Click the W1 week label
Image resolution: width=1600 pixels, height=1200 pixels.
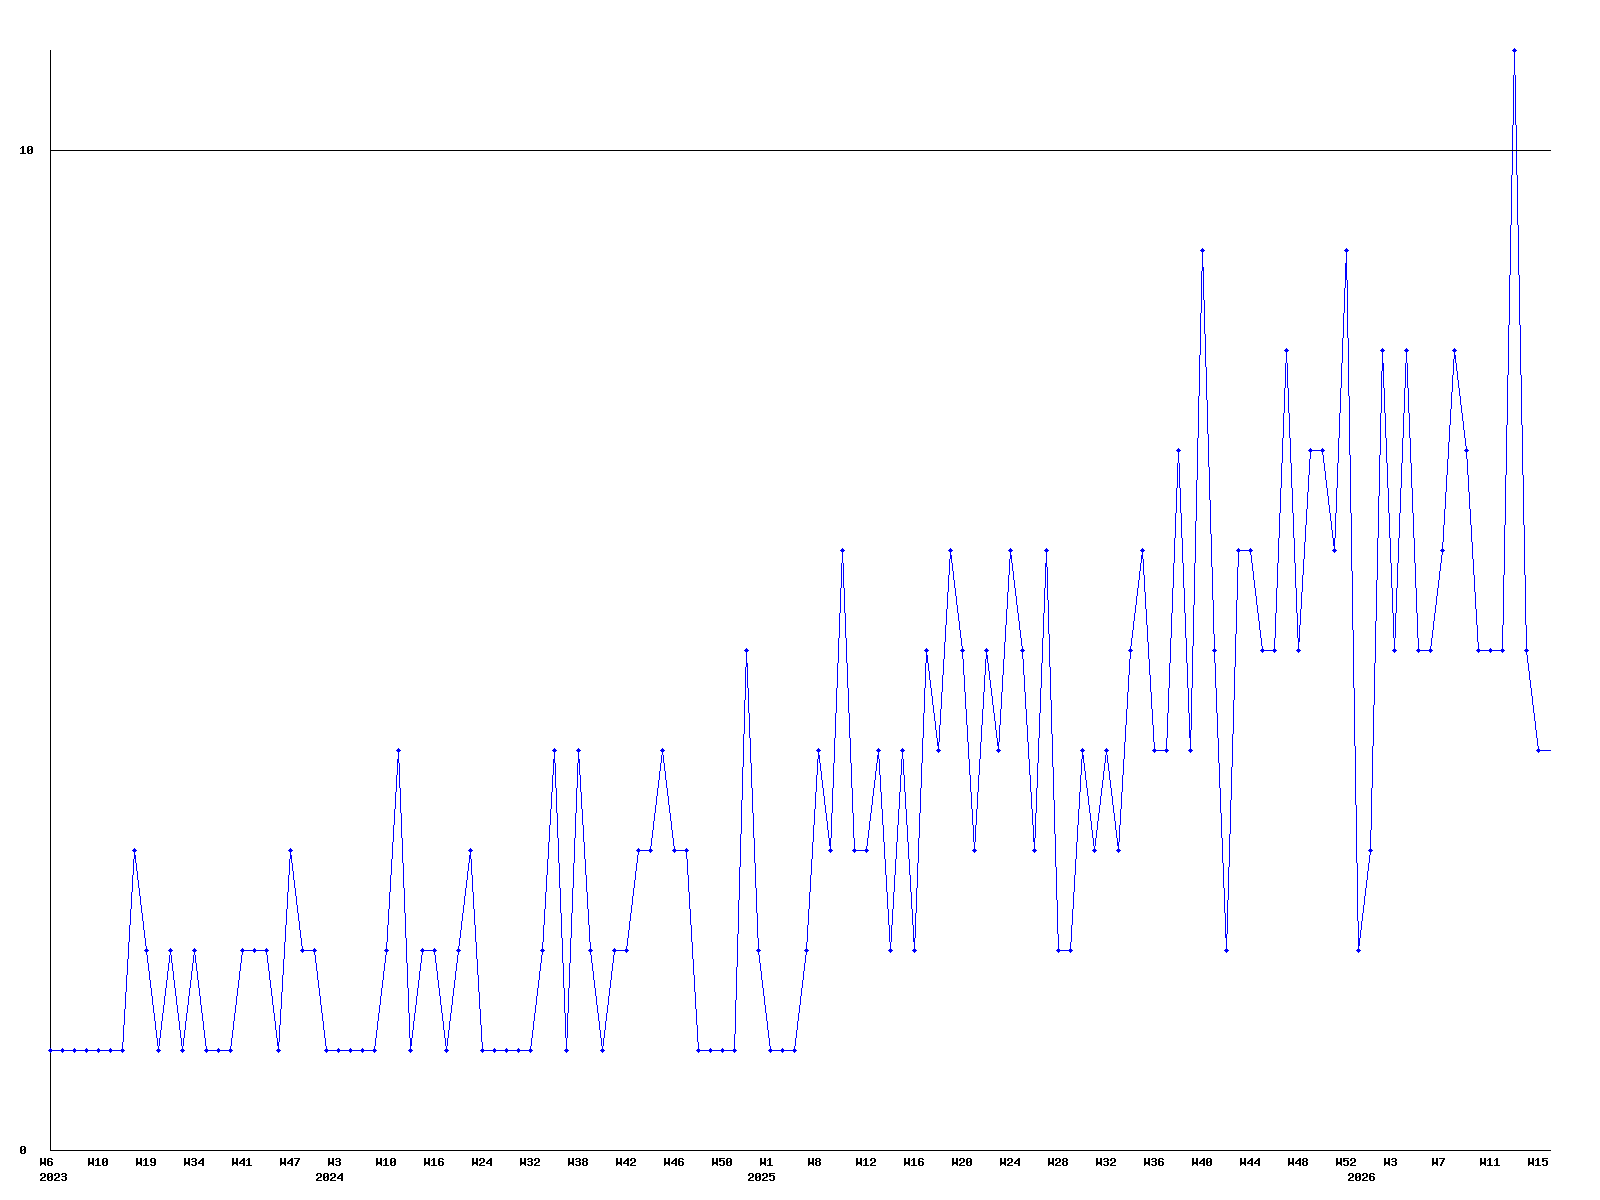(x=766, y=1162)
